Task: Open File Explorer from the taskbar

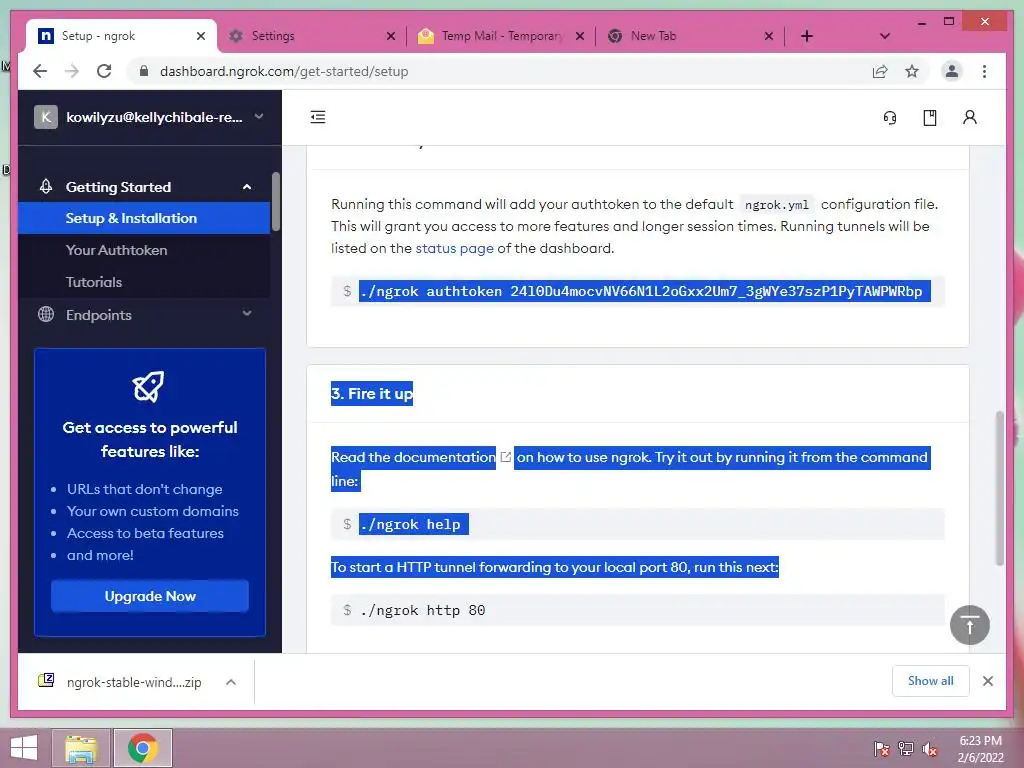Action: click(x=81, y=748)
